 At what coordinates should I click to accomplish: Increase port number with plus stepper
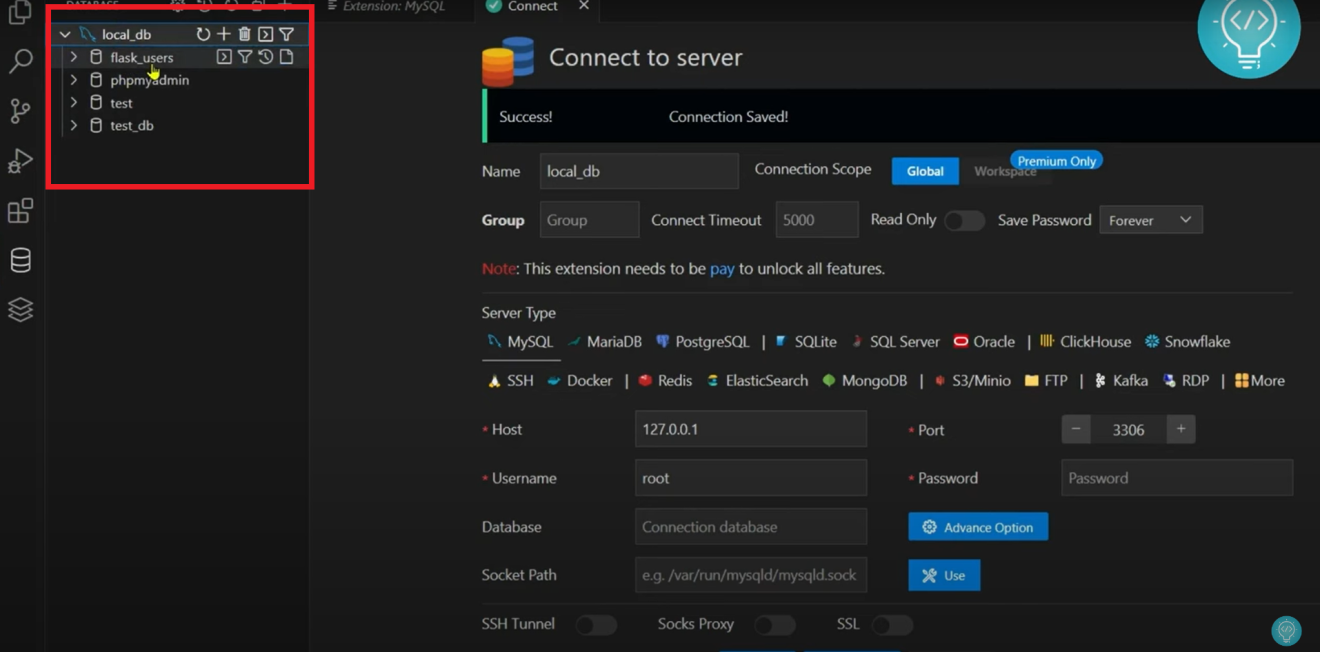(1180, 430)
